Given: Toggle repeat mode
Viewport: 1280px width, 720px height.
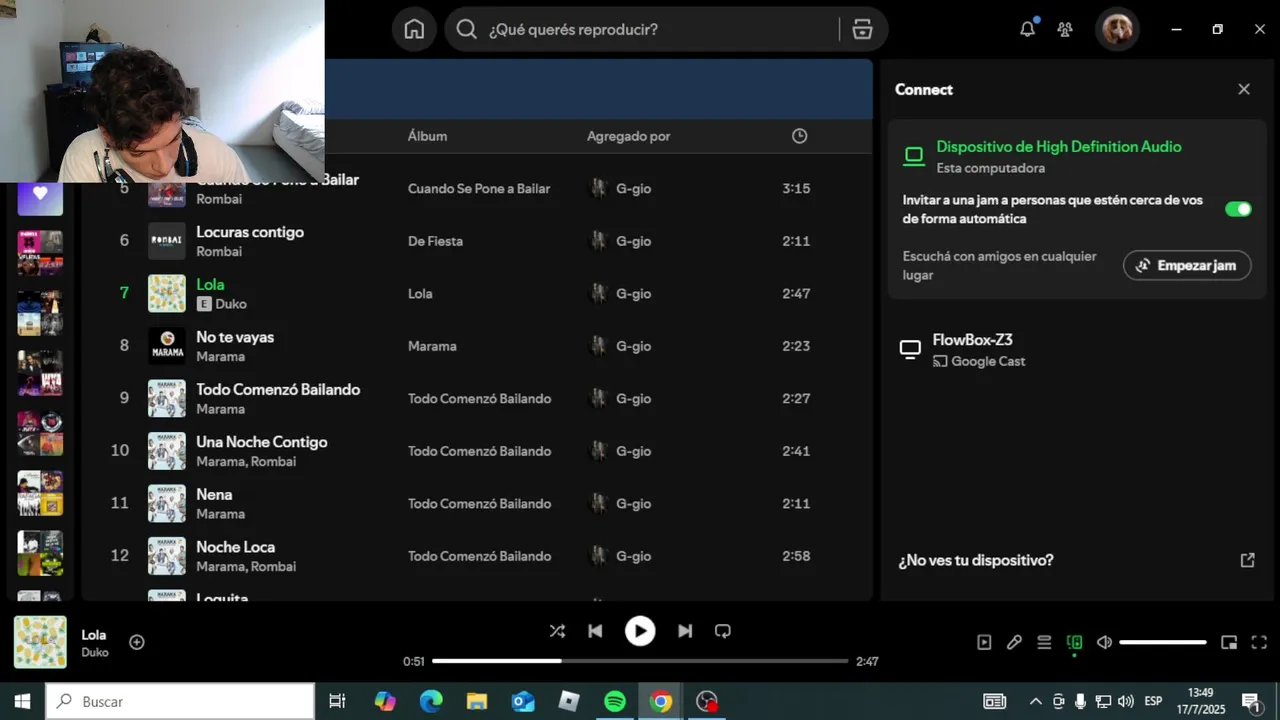Looking at the screenshot, I should tap(723, 631).
